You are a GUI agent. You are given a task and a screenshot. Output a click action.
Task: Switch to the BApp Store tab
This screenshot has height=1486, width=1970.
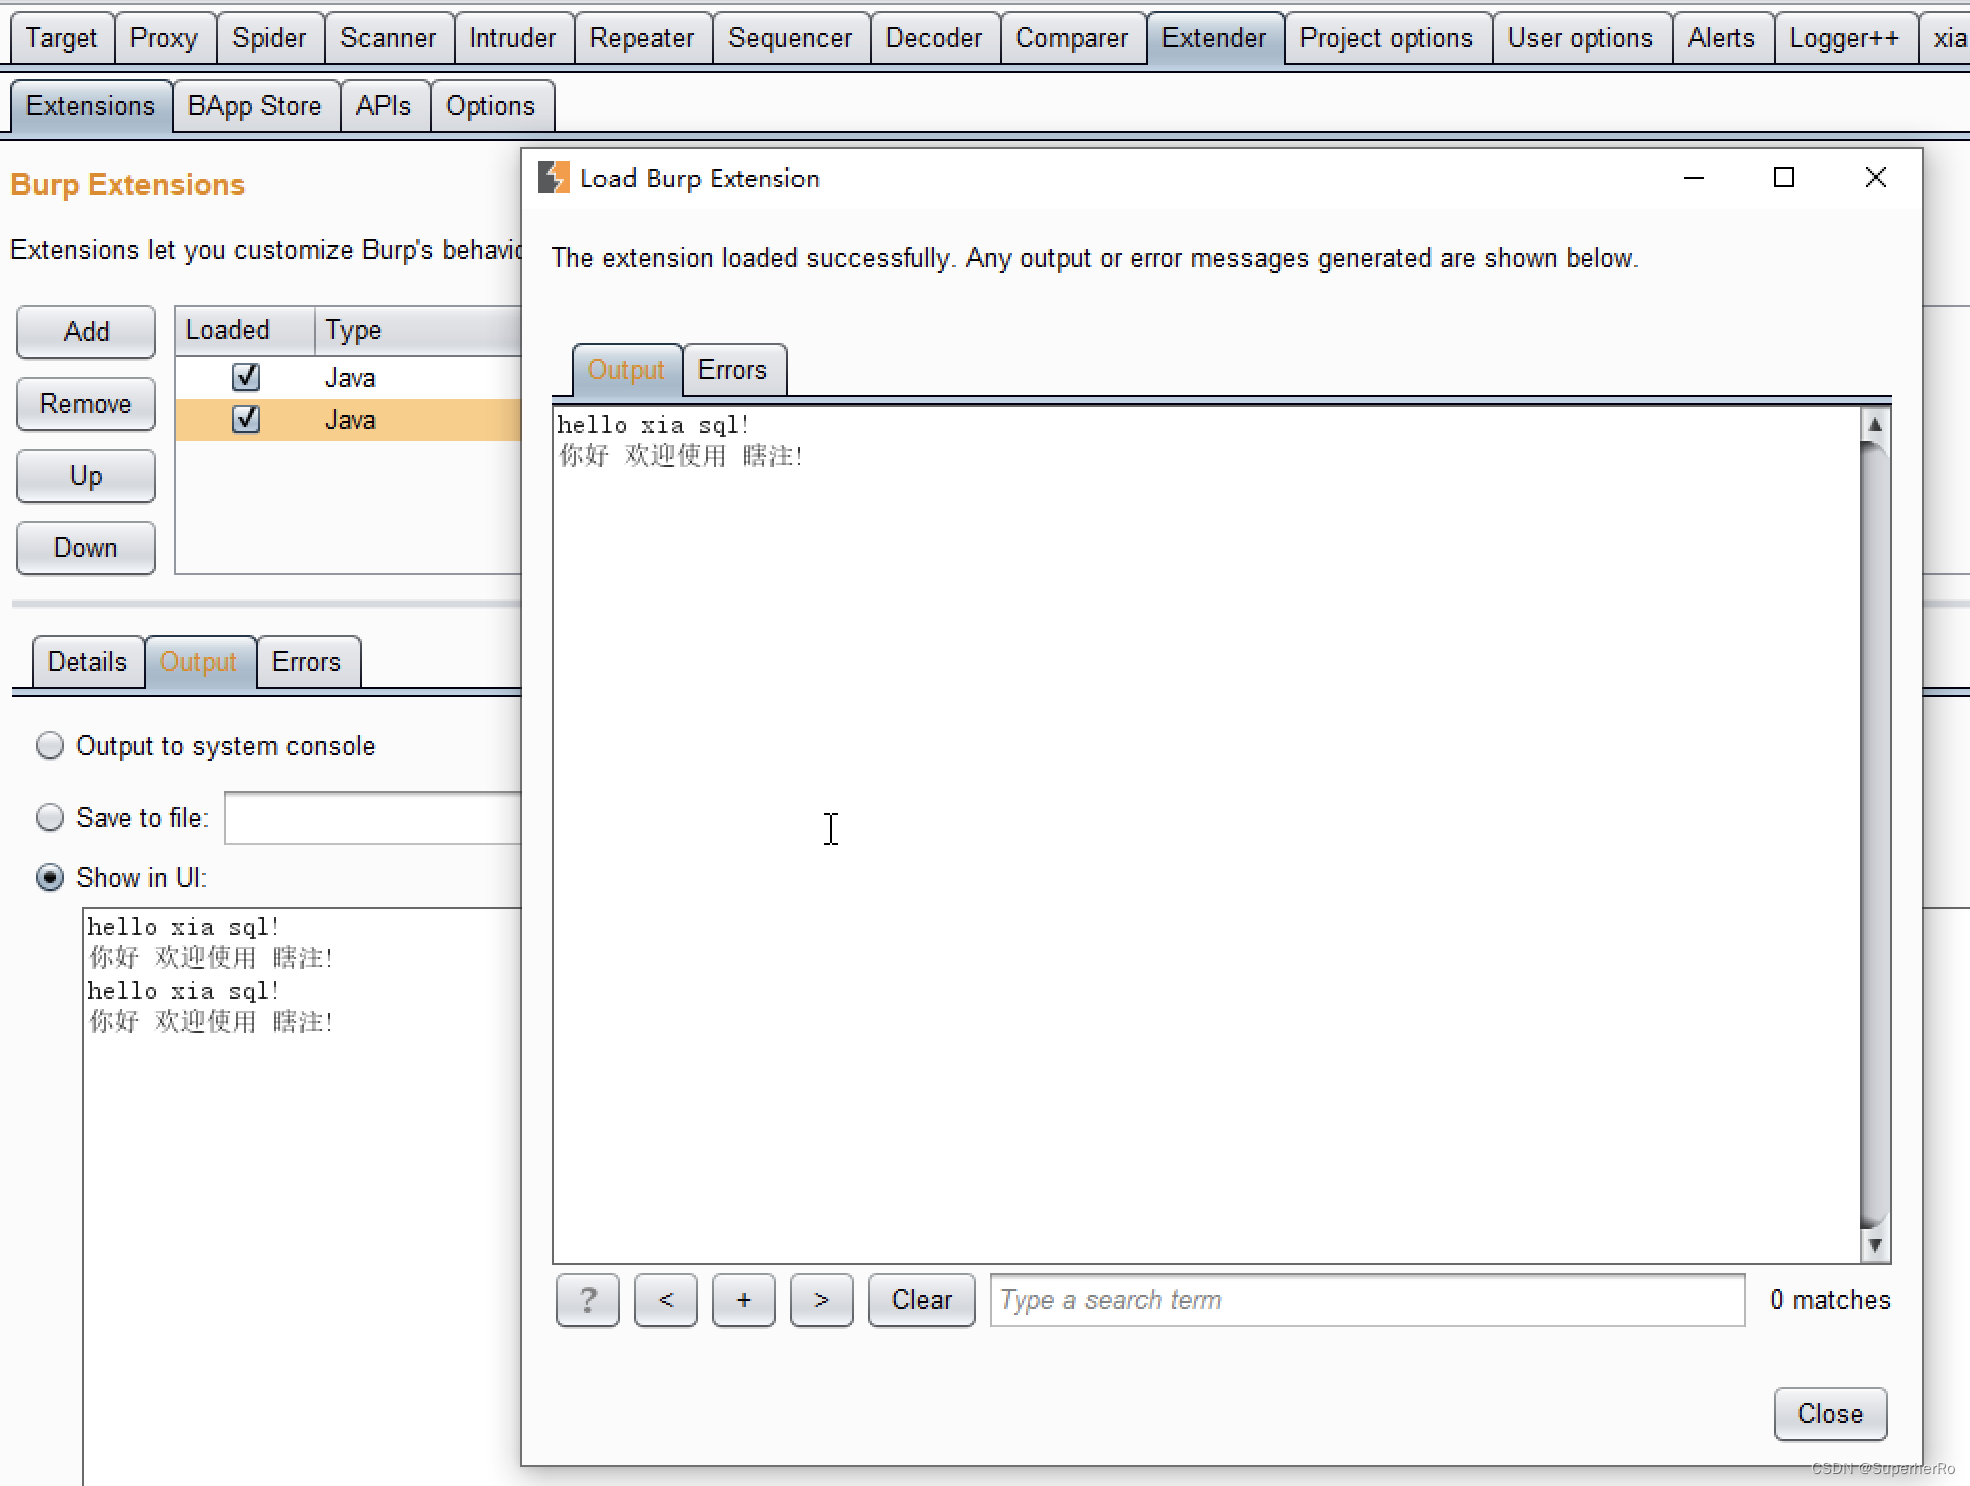click(255, 105)
